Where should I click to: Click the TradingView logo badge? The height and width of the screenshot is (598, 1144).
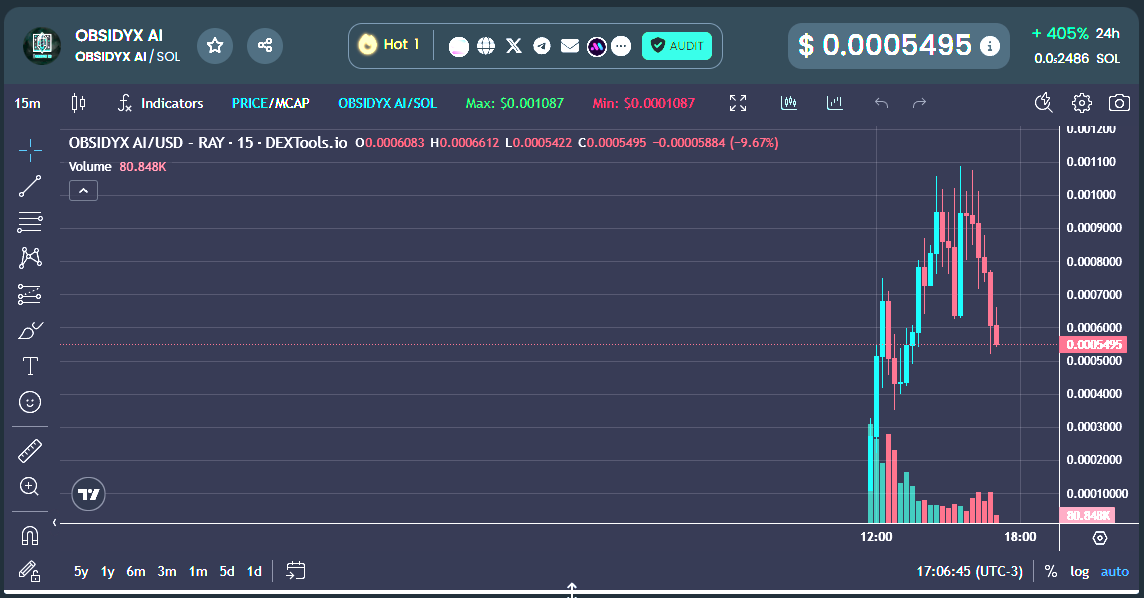point(88,494)
